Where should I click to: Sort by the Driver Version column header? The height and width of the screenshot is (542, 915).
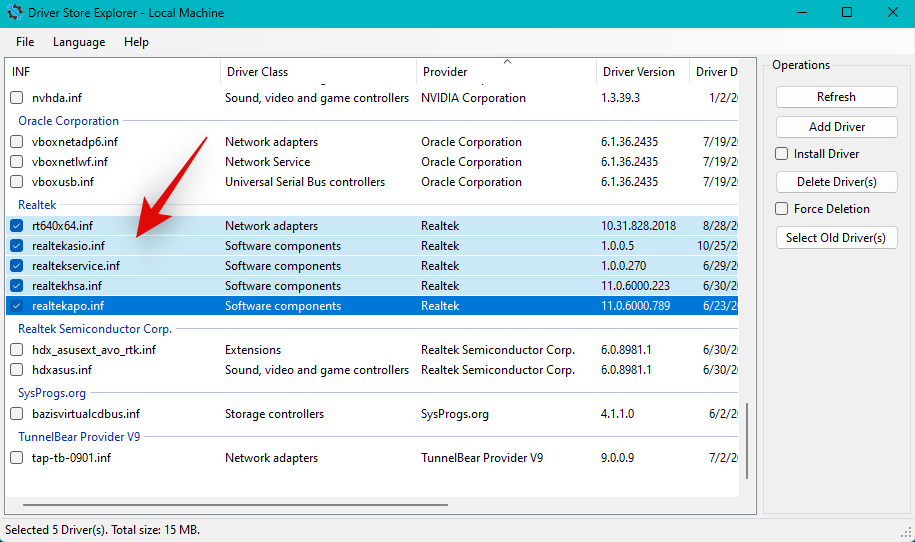(x=638, y=72)
